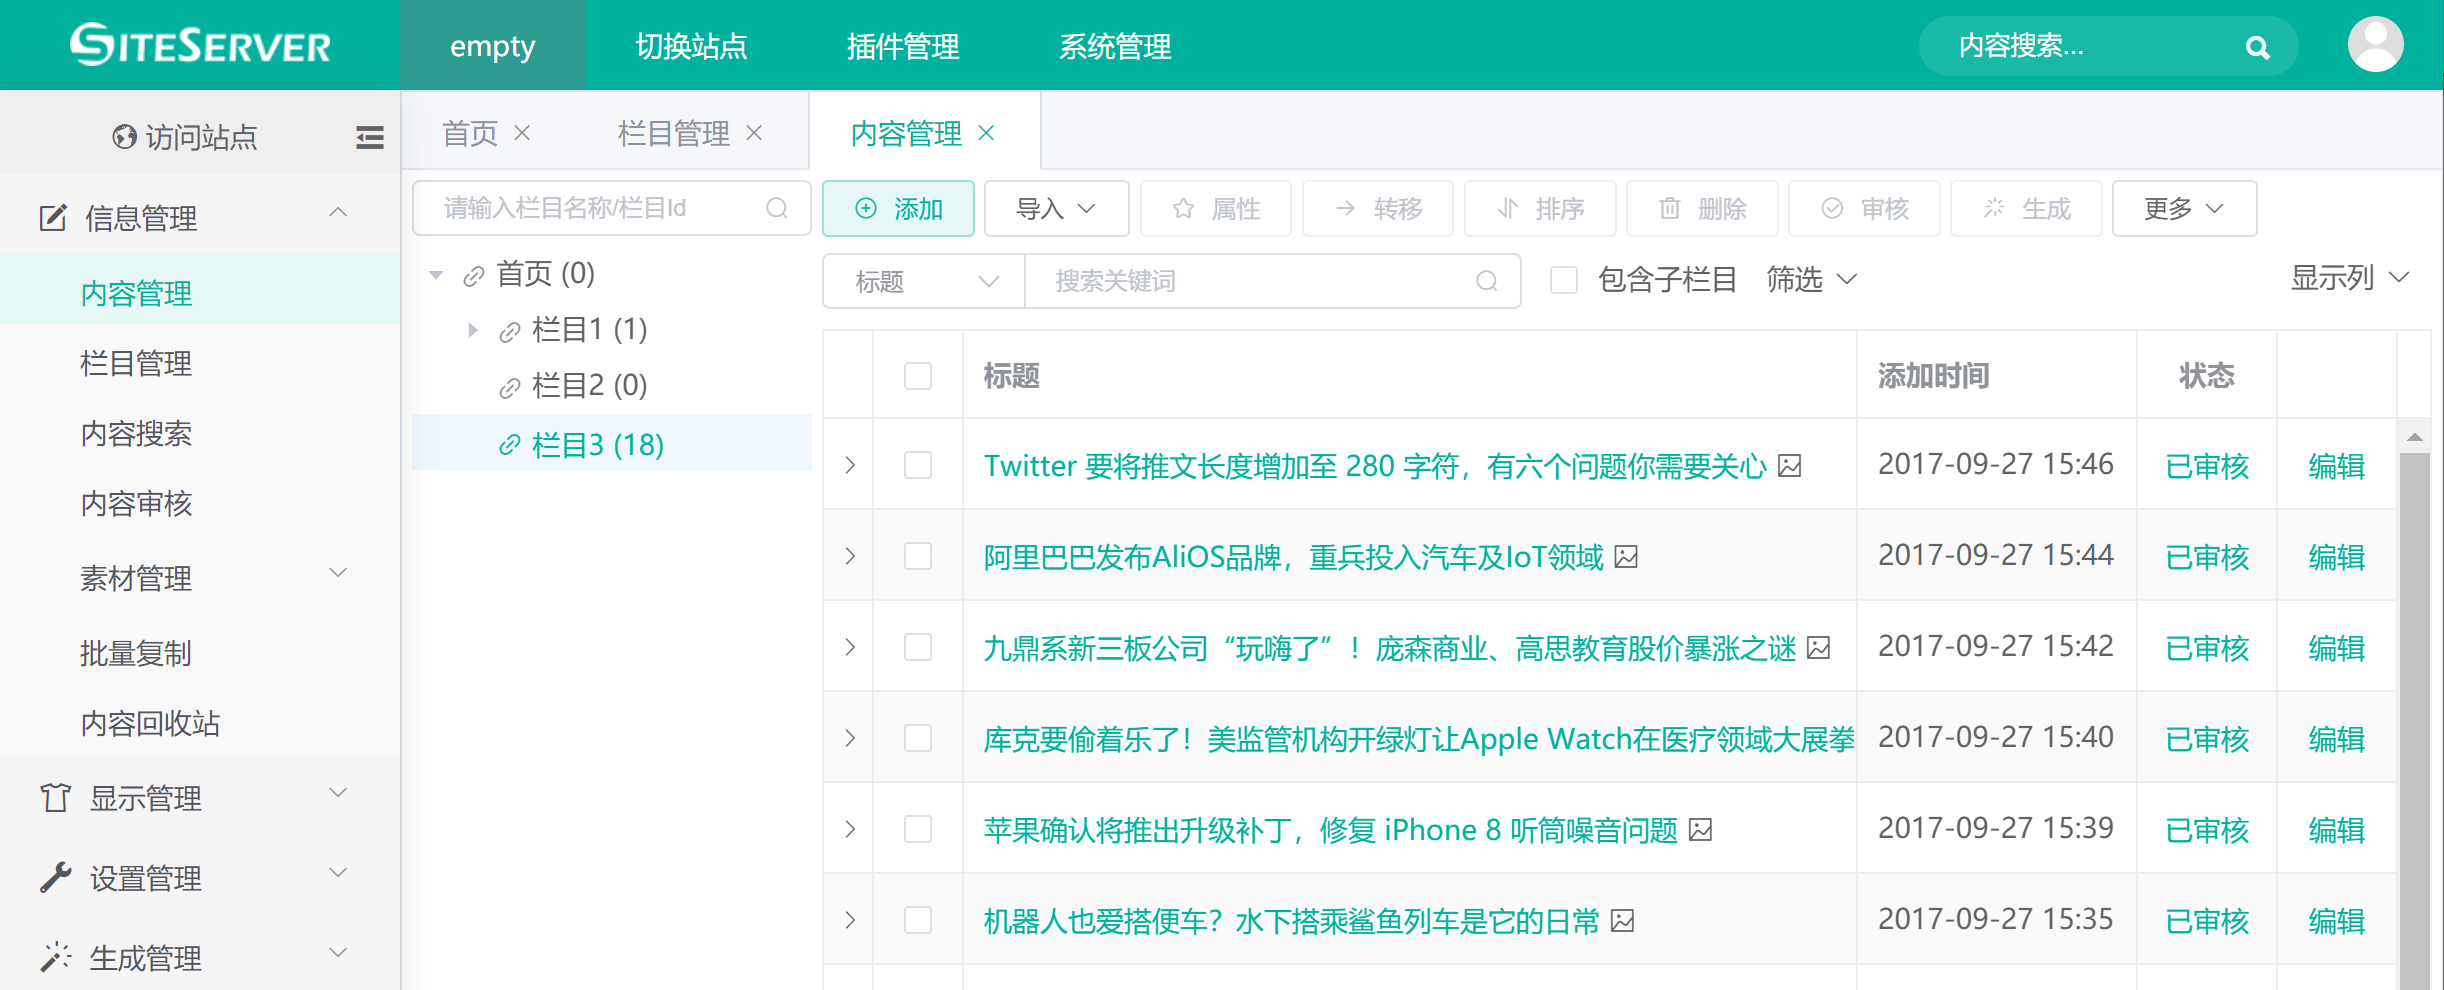The image size is (2444, 990).
Task: Open 内容回收站 in the sidebar
Action: (150, 723)
